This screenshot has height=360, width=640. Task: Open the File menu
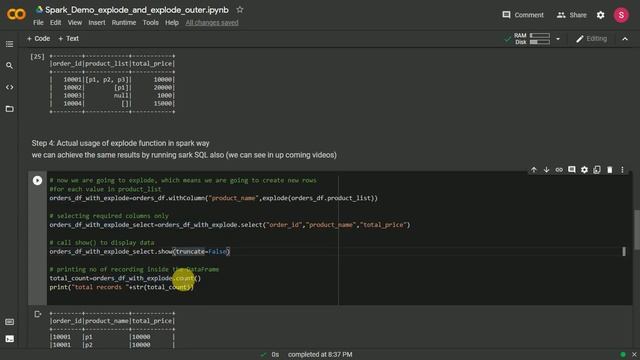point(38,22)
